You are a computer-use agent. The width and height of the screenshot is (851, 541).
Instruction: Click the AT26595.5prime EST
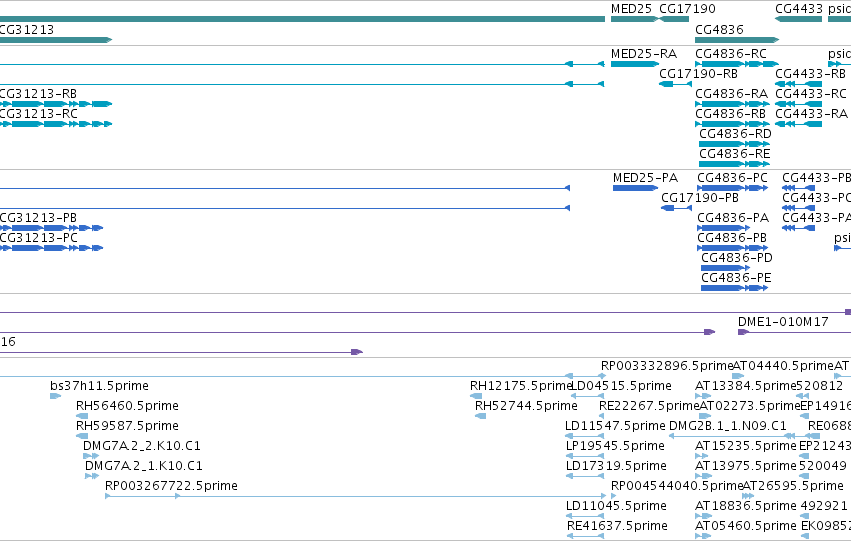748,496
